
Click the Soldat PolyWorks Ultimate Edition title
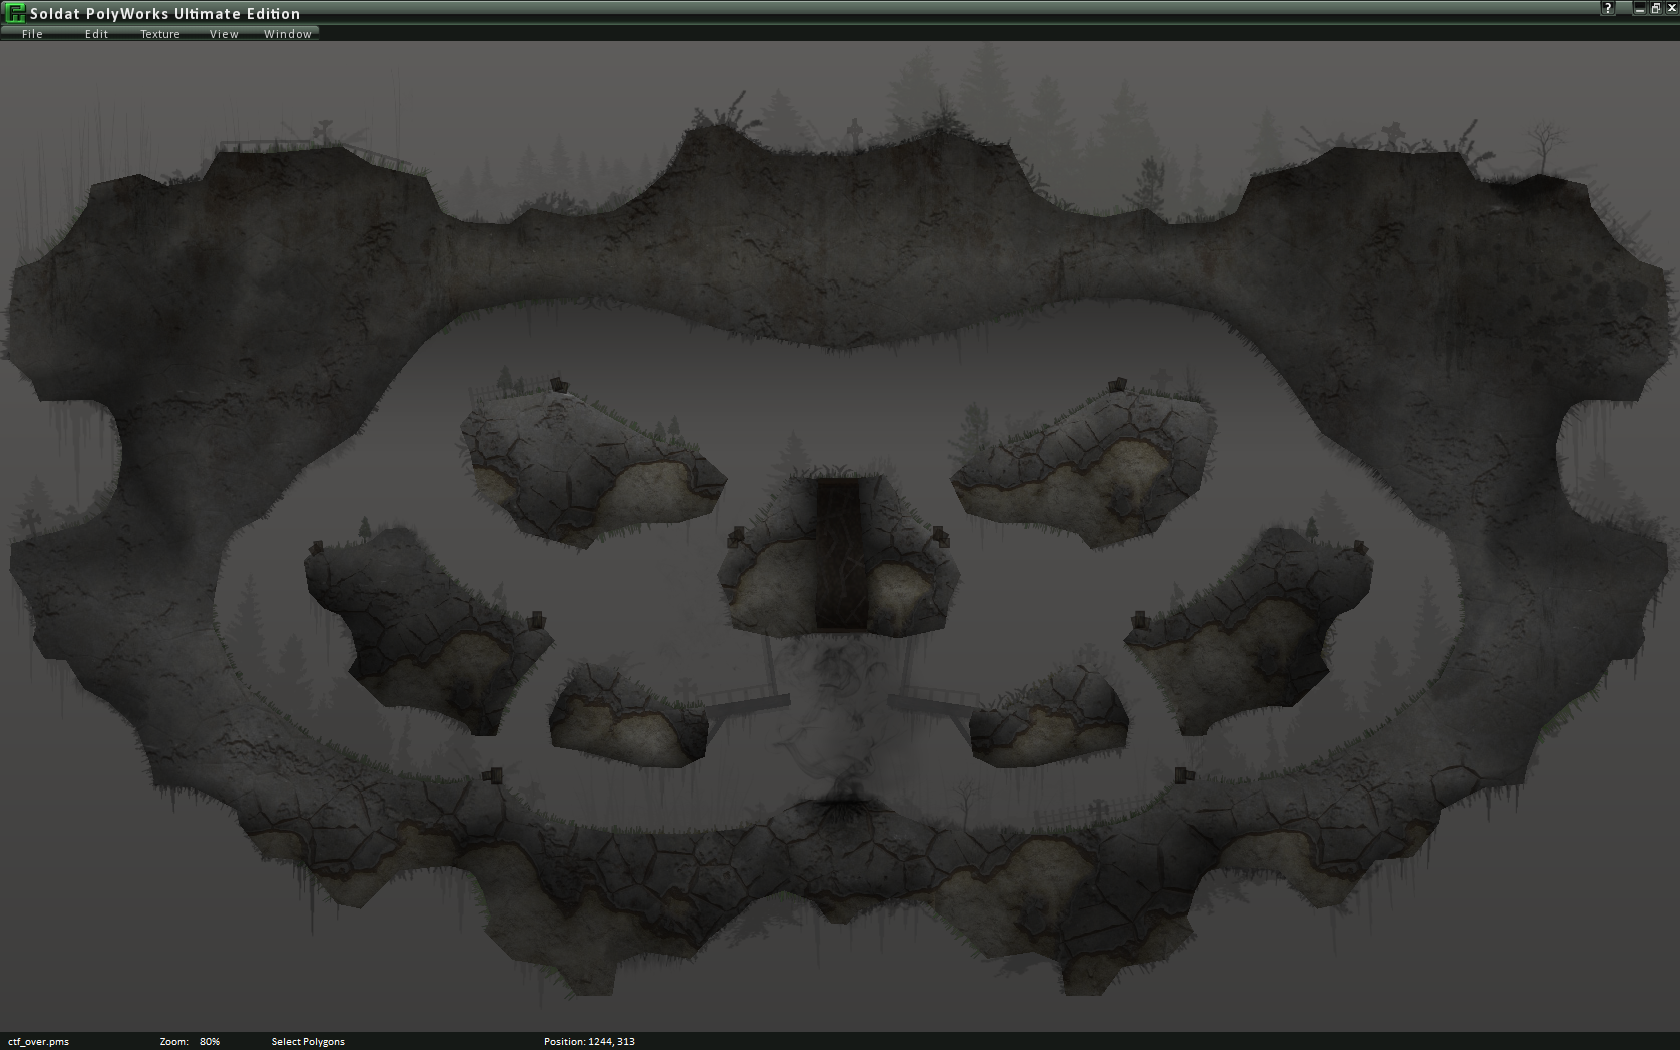[x=165, y=14]
